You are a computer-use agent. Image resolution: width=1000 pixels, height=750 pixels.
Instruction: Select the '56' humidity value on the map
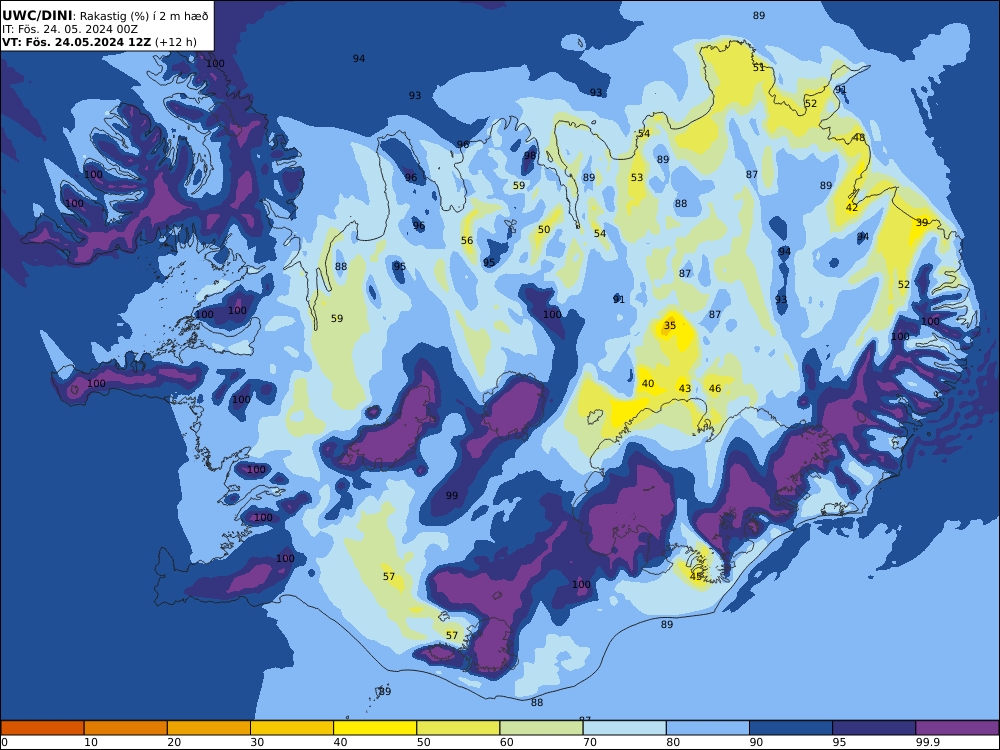(x=467, y=240)
